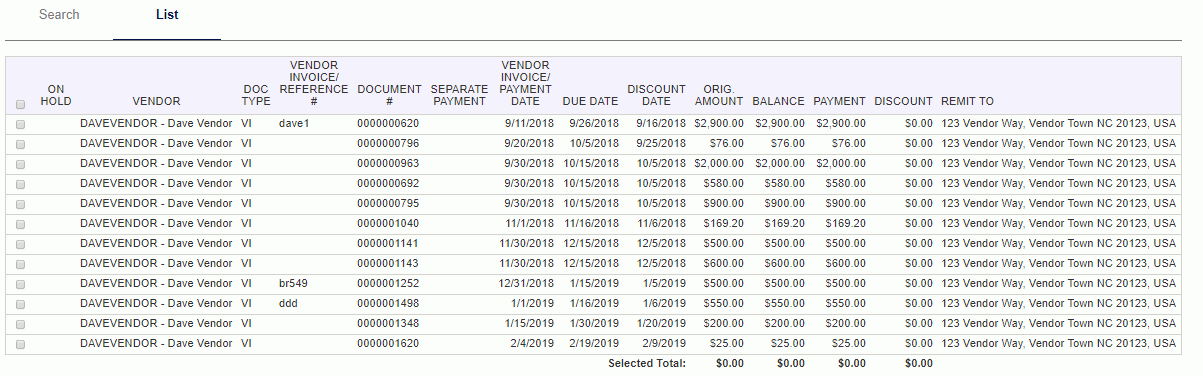Click the DUE DATE column header
Image resolution: width=1203 pixels, height=376 pixels.
coord(590,102)
